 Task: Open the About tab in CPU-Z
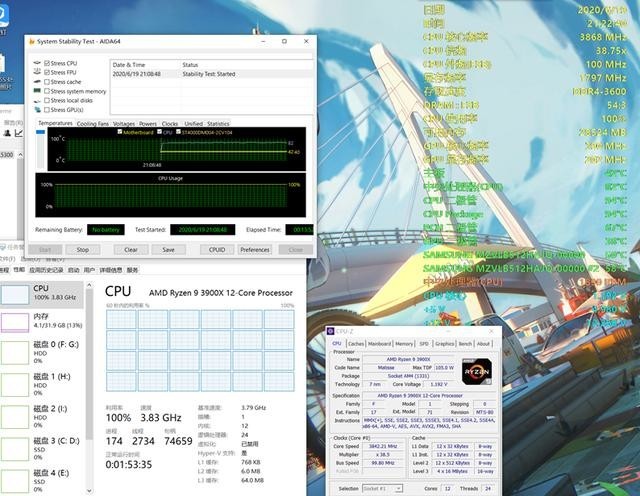click(483, 344)
